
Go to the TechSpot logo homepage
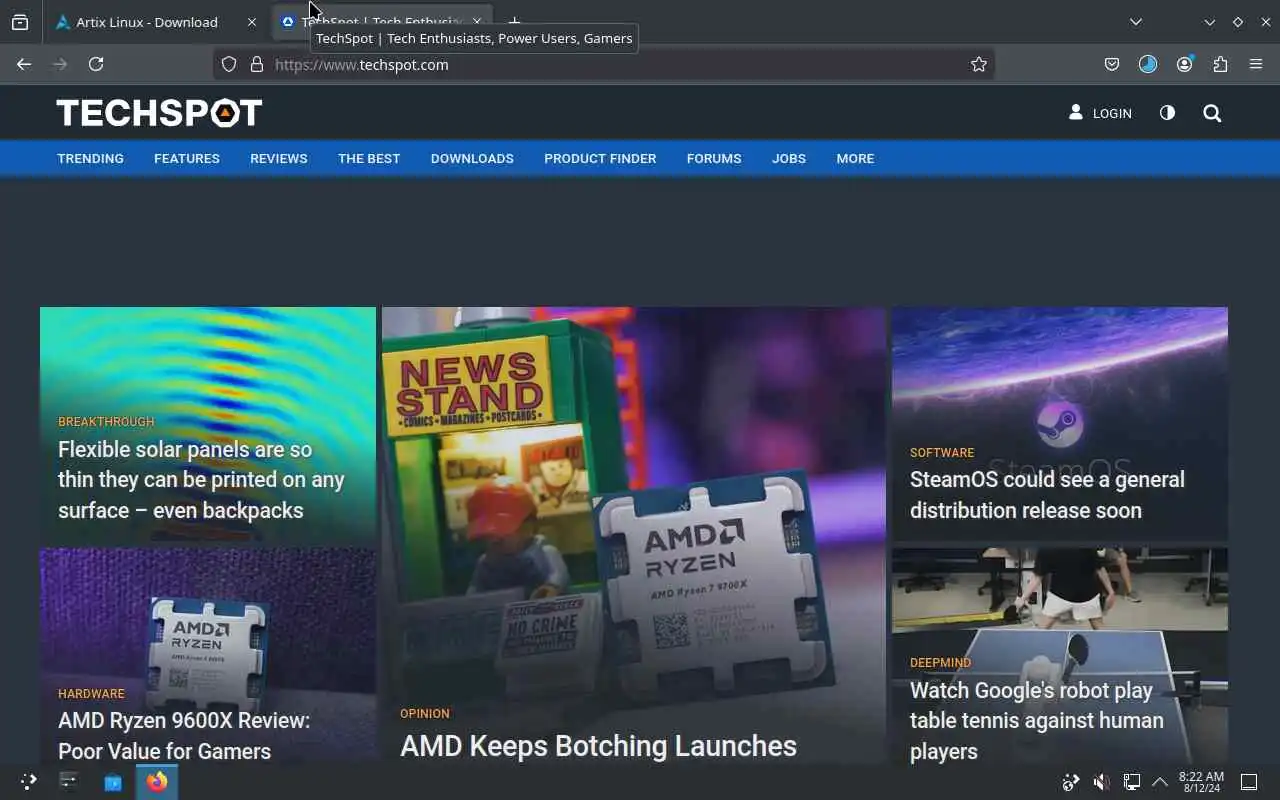click(x=159, y=113)
